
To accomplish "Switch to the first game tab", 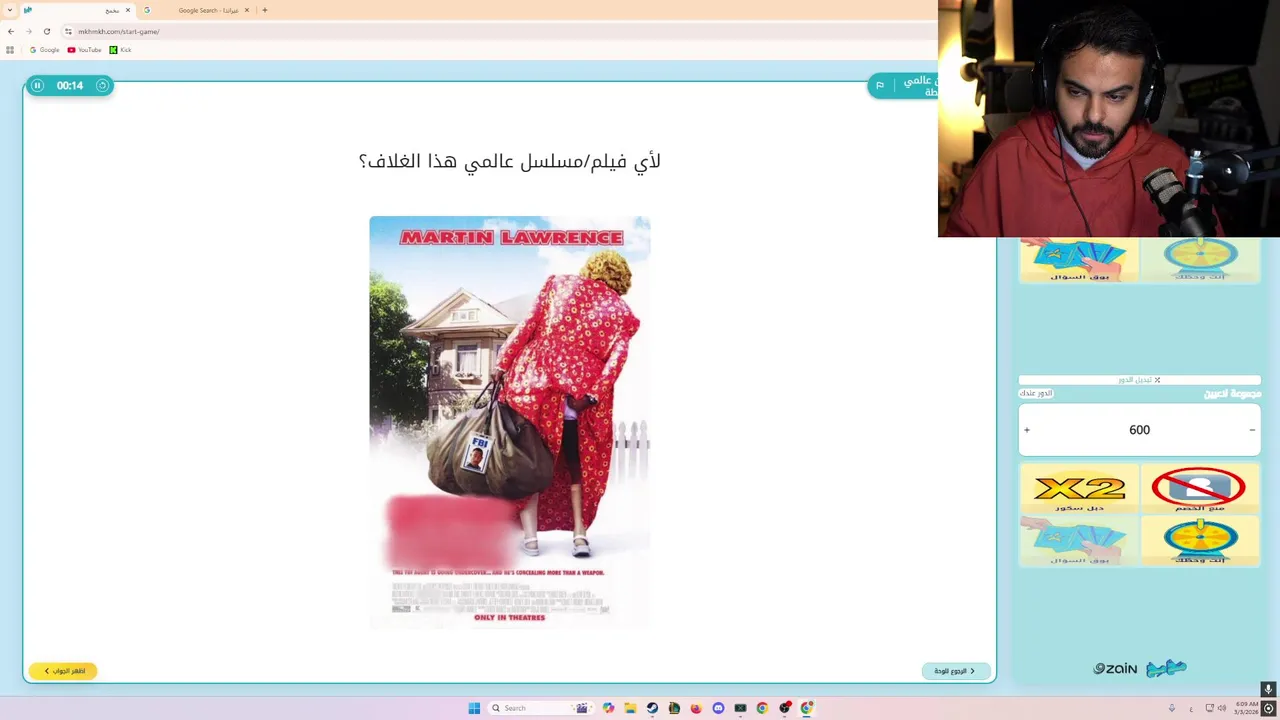I will point(76,10).
